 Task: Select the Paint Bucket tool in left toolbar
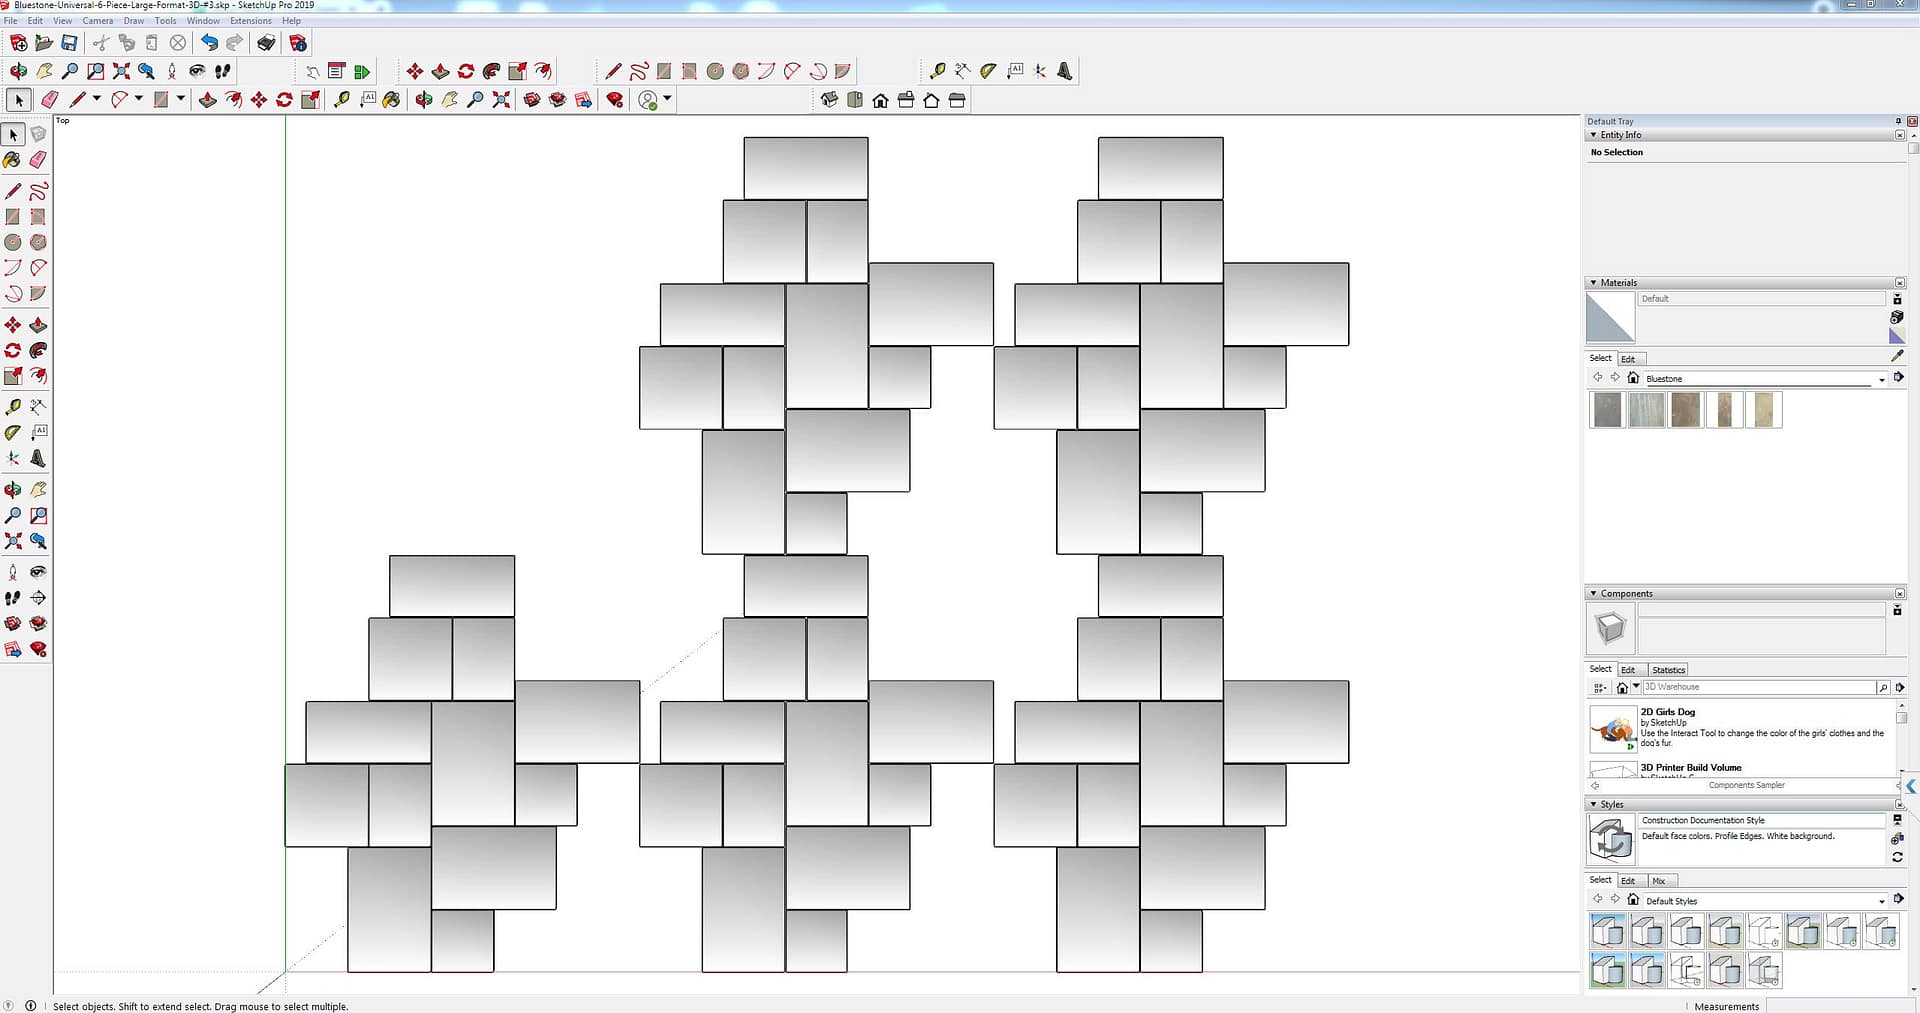click(12, 160)
